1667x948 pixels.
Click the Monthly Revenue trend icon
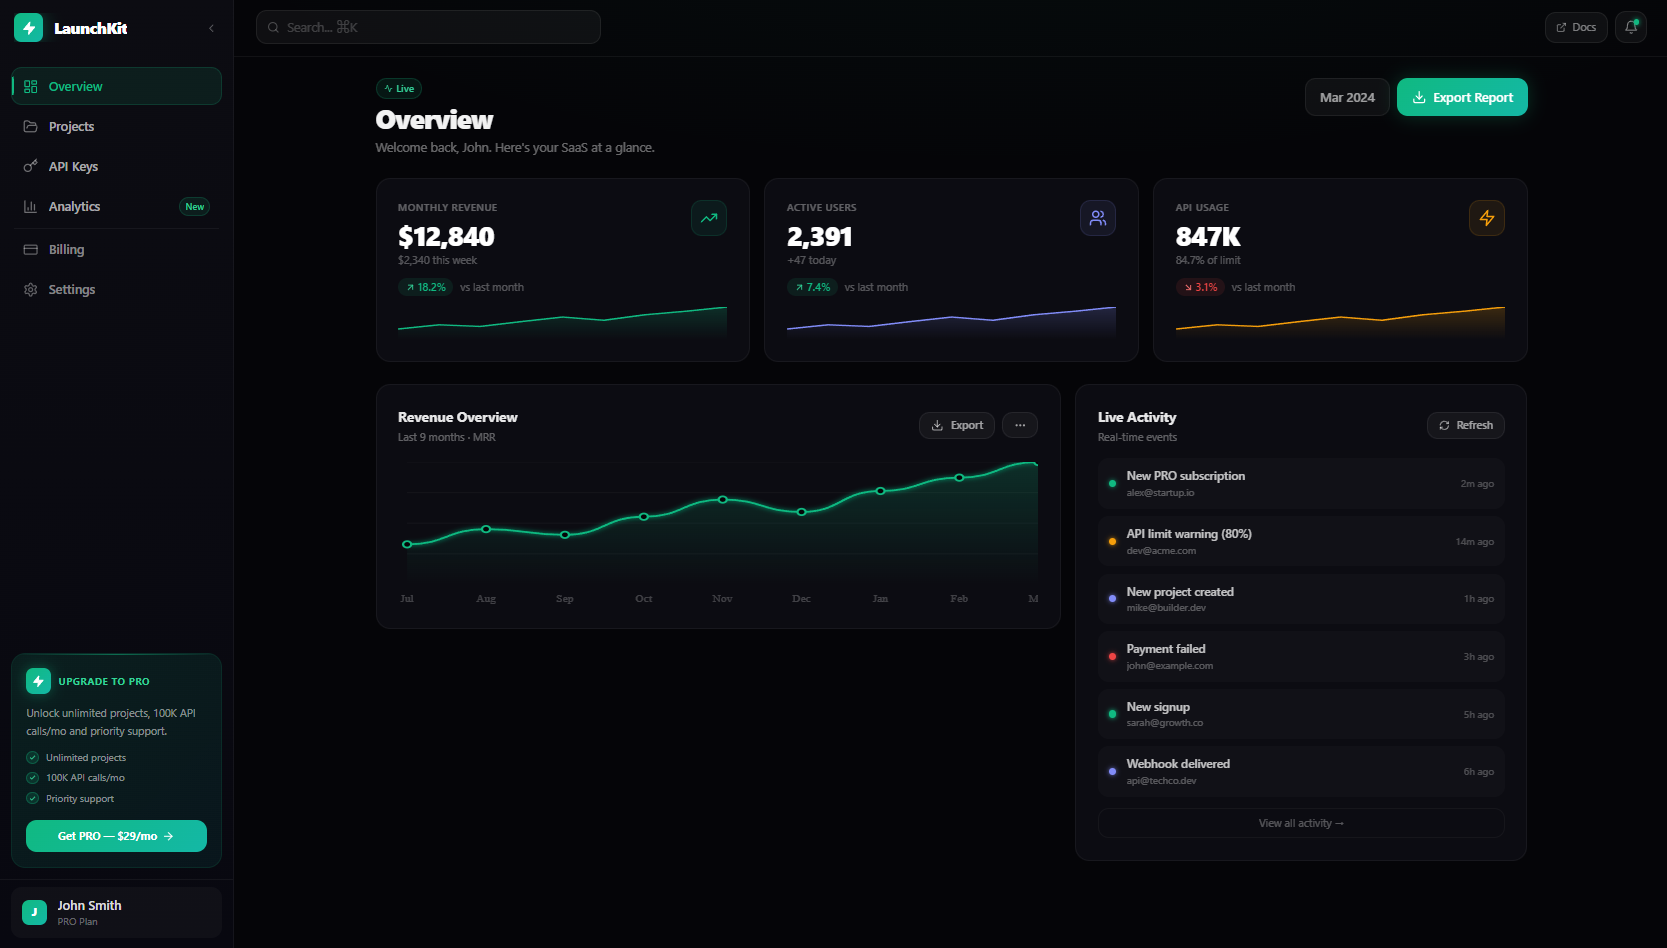click(708, 218)
